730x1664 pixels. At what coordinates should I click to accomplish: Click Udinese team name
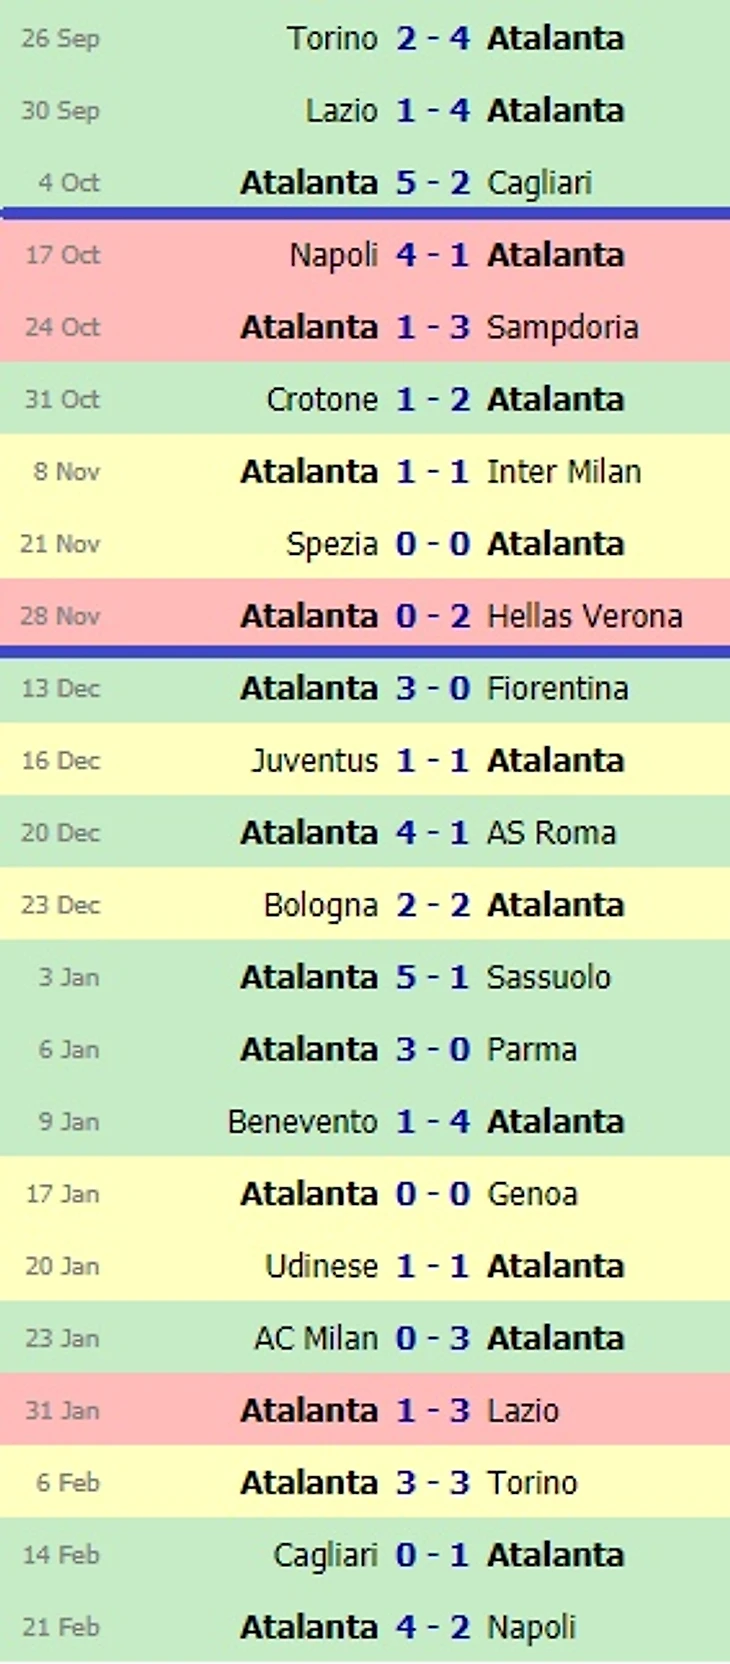pos(321,1266)
